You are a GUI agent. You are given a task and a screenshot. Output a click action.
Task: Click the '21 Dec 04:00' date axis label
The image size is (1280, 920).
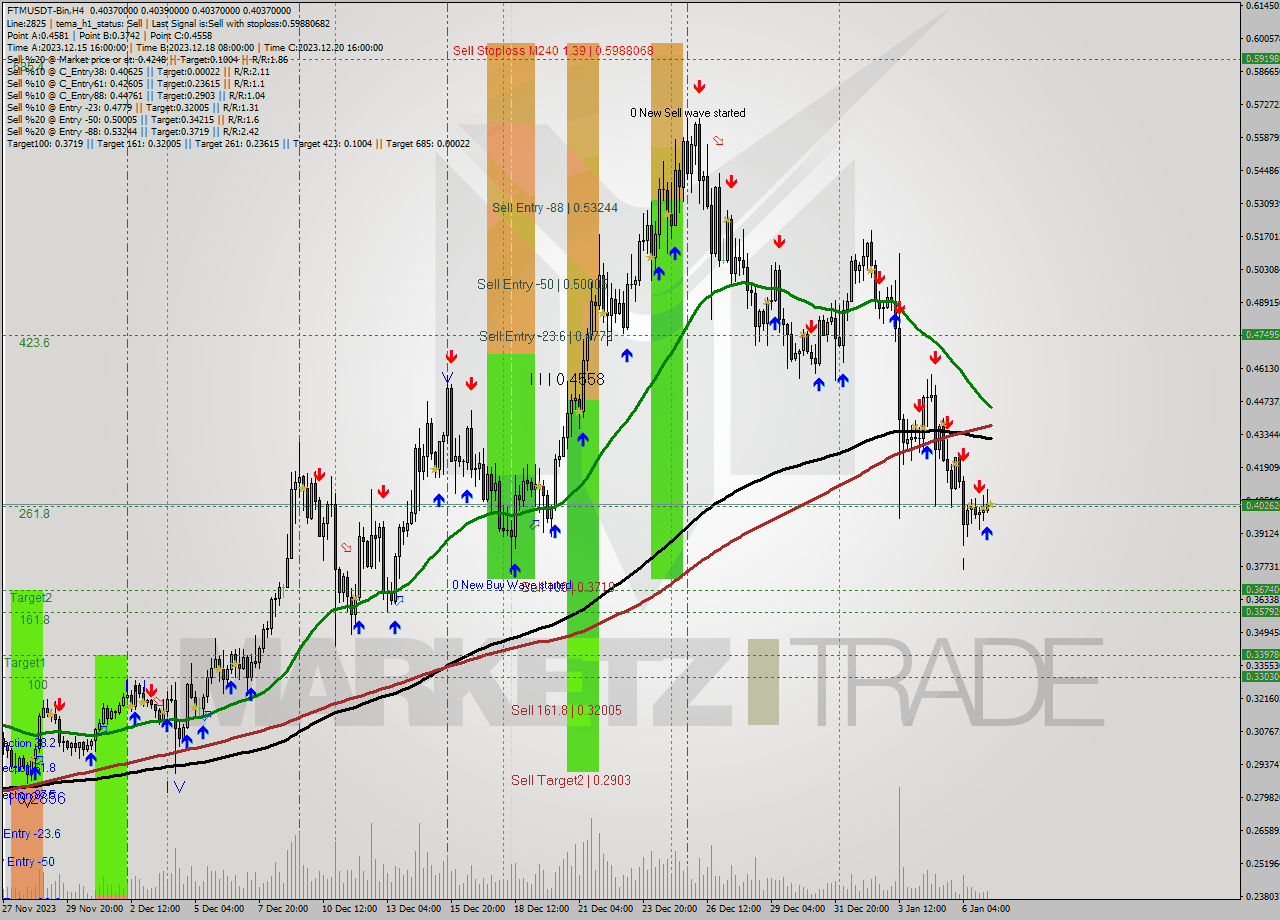(605, 909)
